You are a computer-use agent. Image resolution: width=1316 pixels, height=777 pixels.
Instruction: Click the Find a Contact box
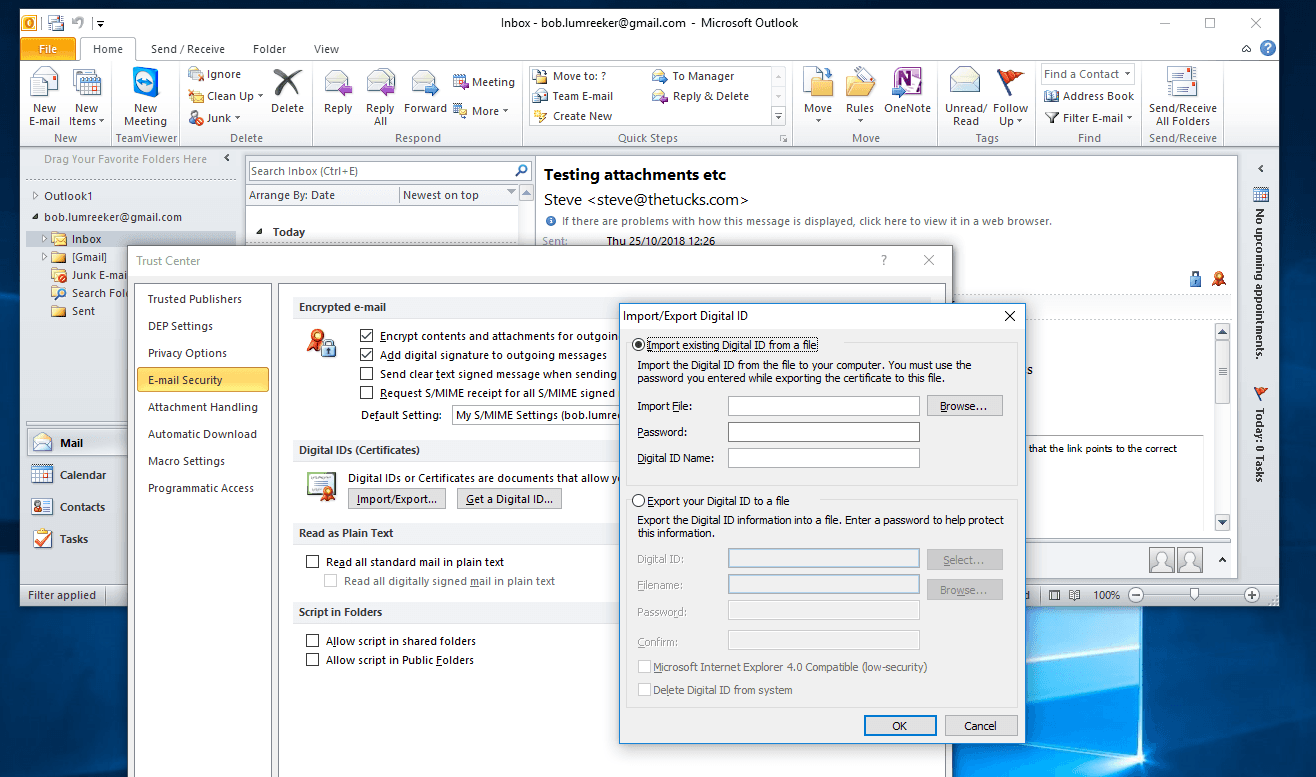pos(1087,74)
